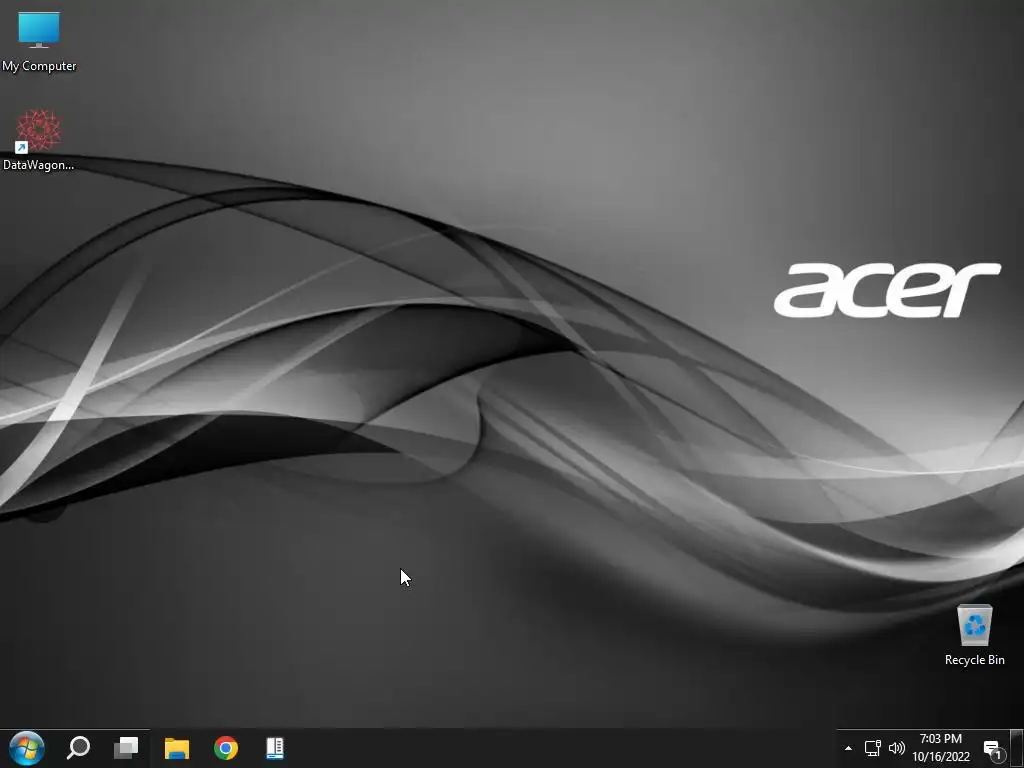Open the taskbar search magnifier
The height and width of the screenshot is (768, 1024).
(x=78, y=748)
